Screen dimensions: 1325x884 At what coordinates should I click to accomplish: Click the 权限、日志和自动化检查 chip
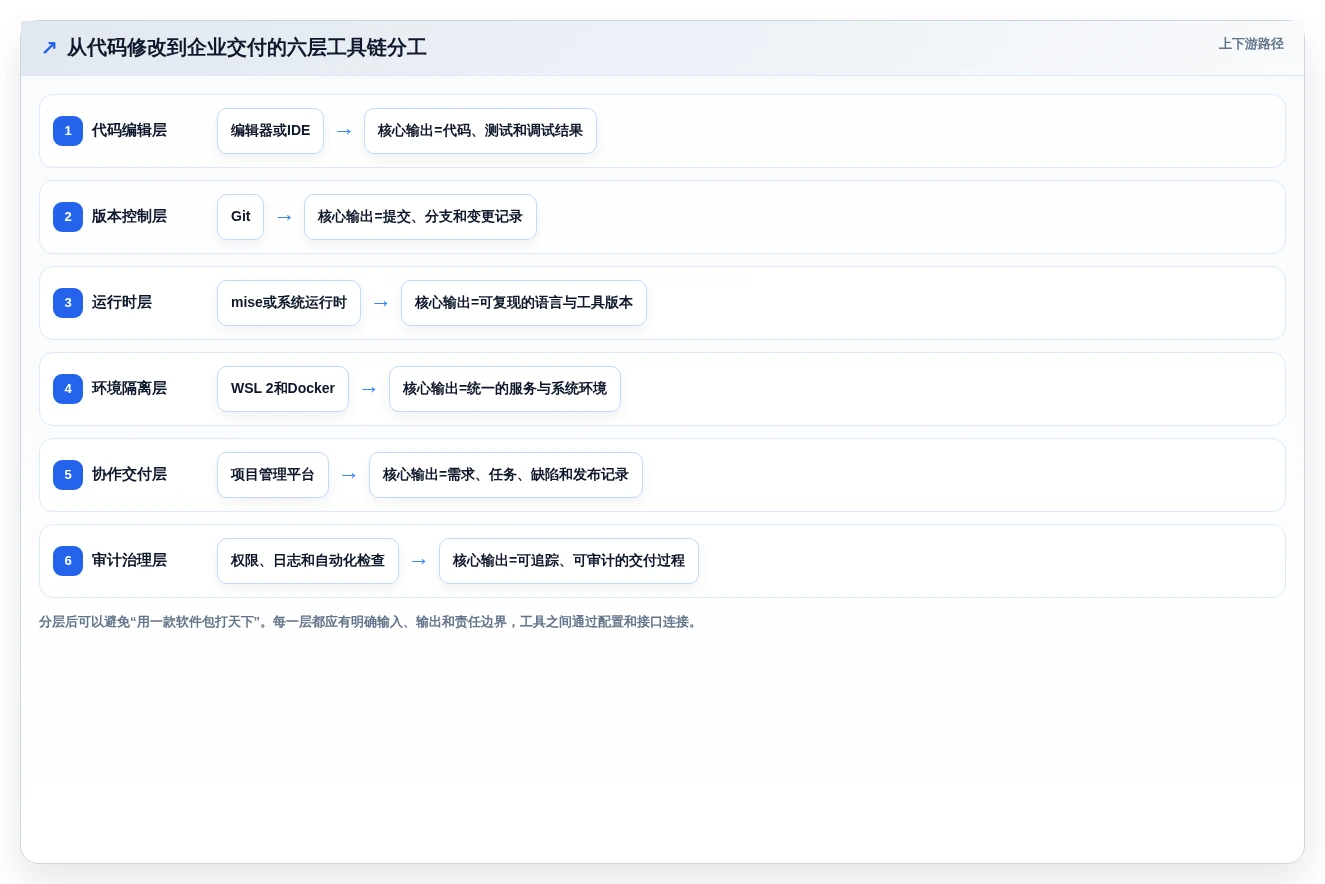pos(308,561)
